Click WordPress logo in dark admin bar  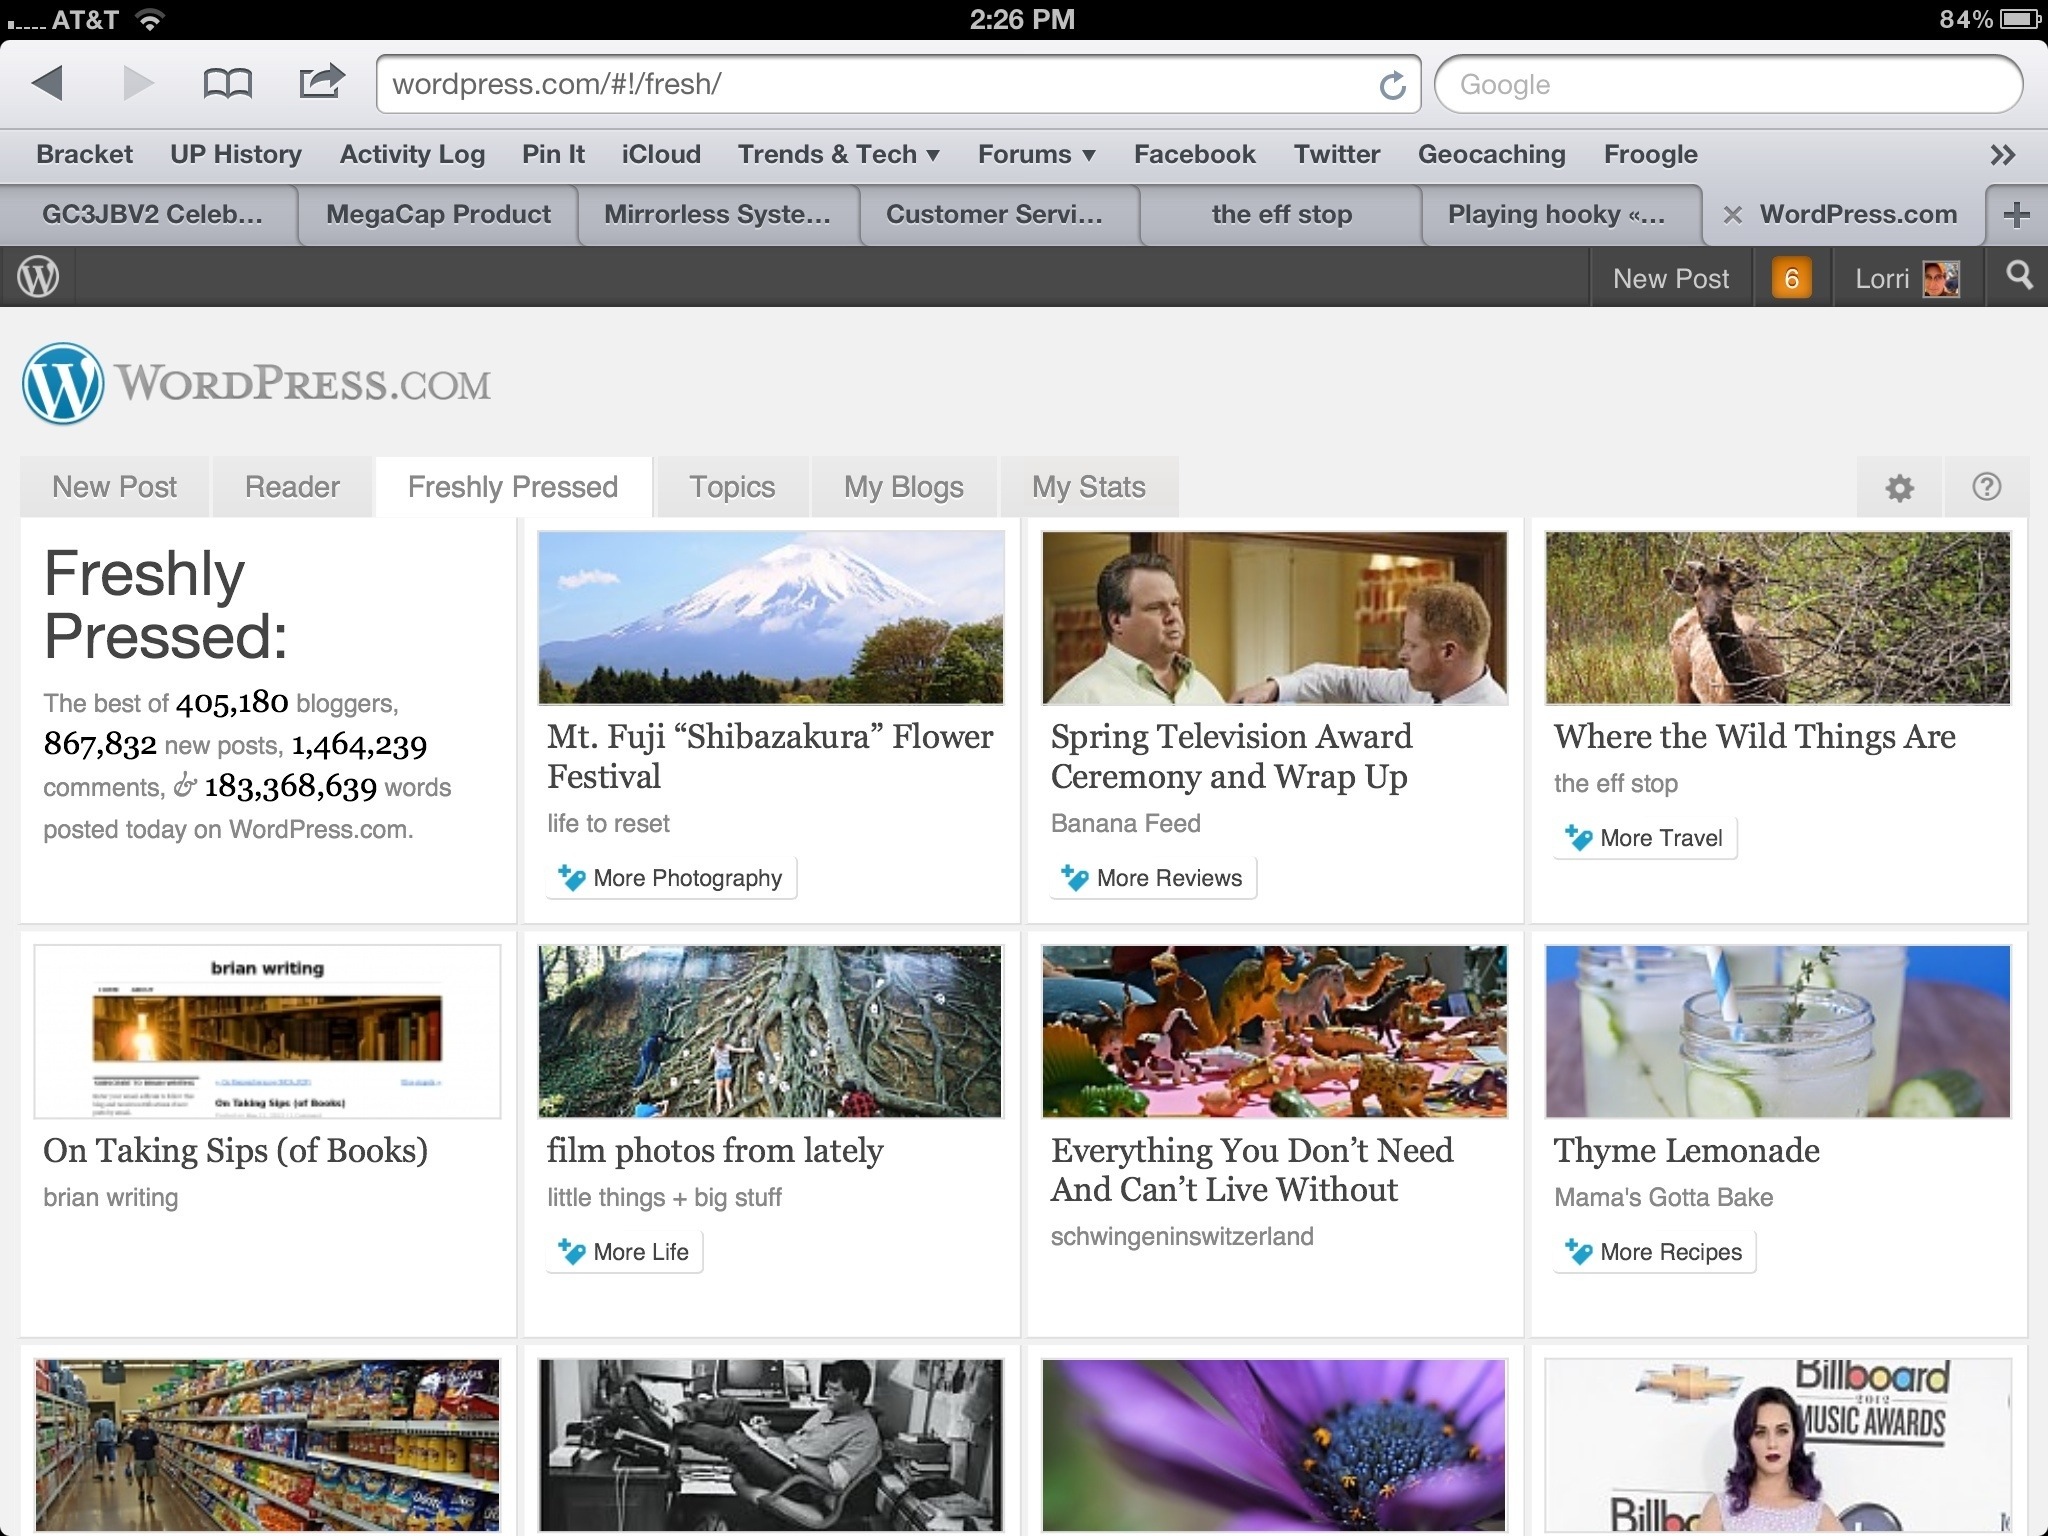point(38,277)
